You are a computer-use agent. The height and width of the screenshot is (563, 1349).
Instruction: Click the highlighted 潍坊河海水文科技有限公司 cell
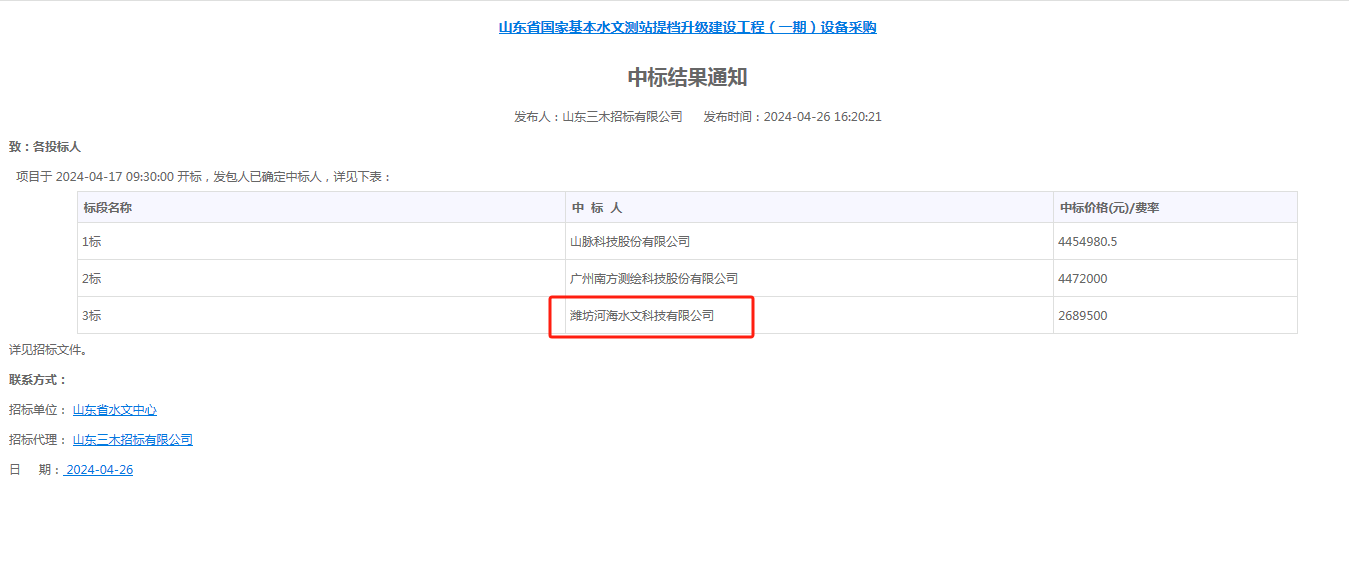click(x=642, y=316)
